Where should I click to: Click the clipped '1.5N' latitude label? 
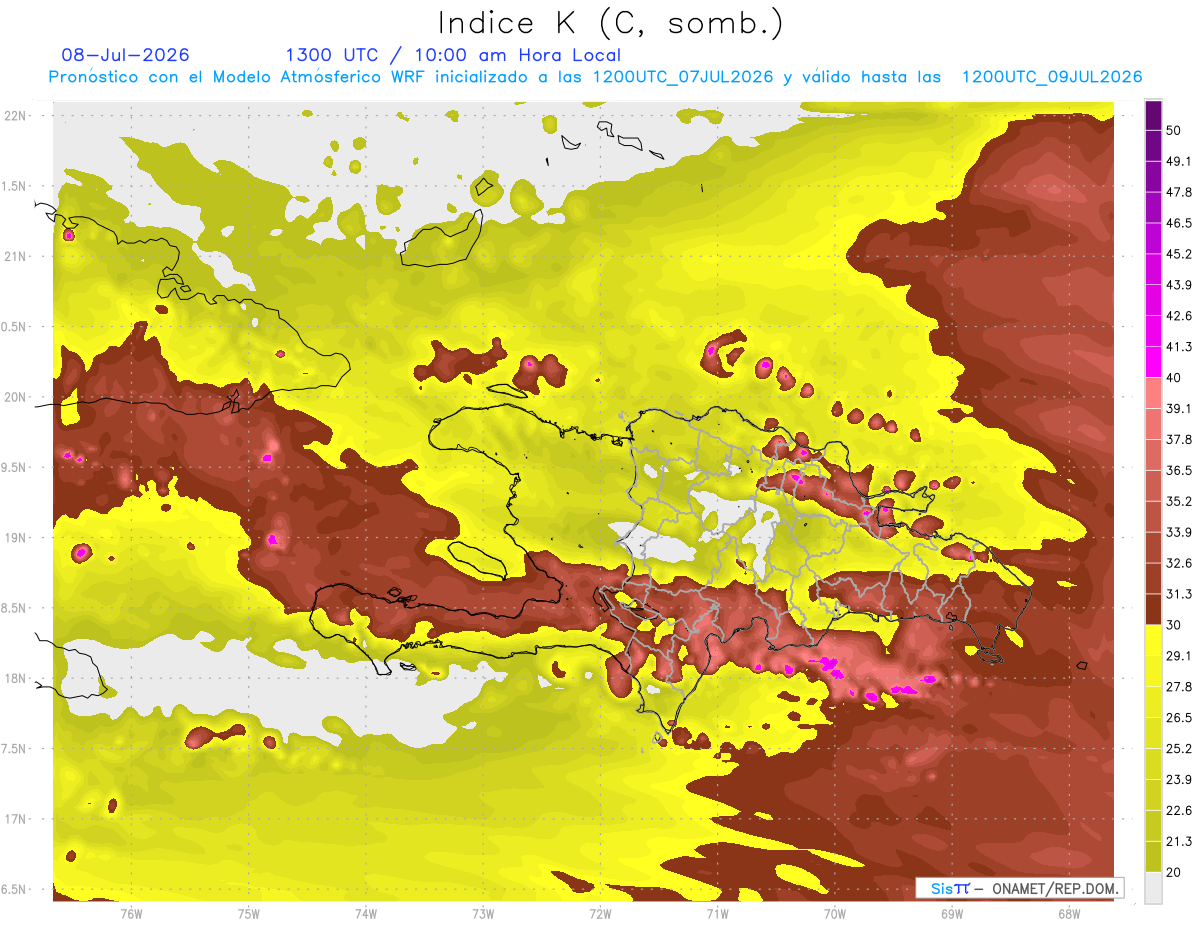coord(15,186)
